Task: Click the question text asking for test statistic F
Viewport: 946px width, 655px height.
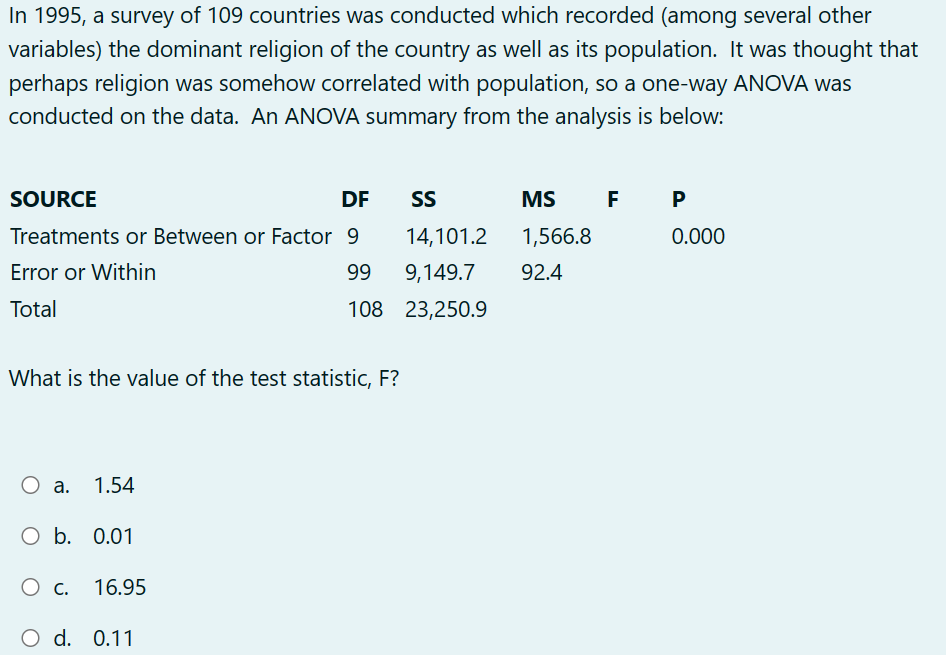Action: pyautogui.click(x=204, y=378)
